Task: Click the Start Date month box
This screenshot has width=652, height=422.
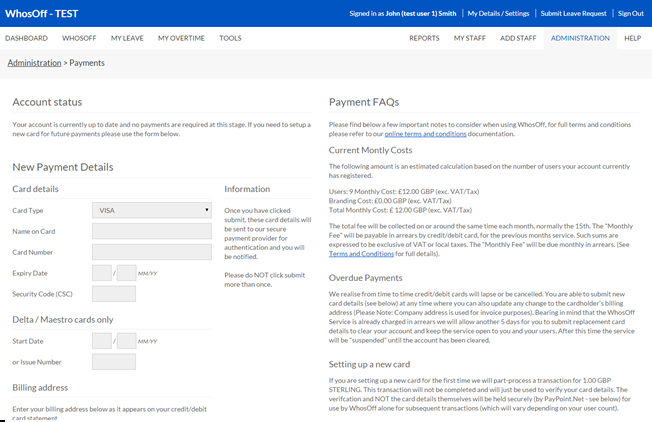Action: pos(102,341)
